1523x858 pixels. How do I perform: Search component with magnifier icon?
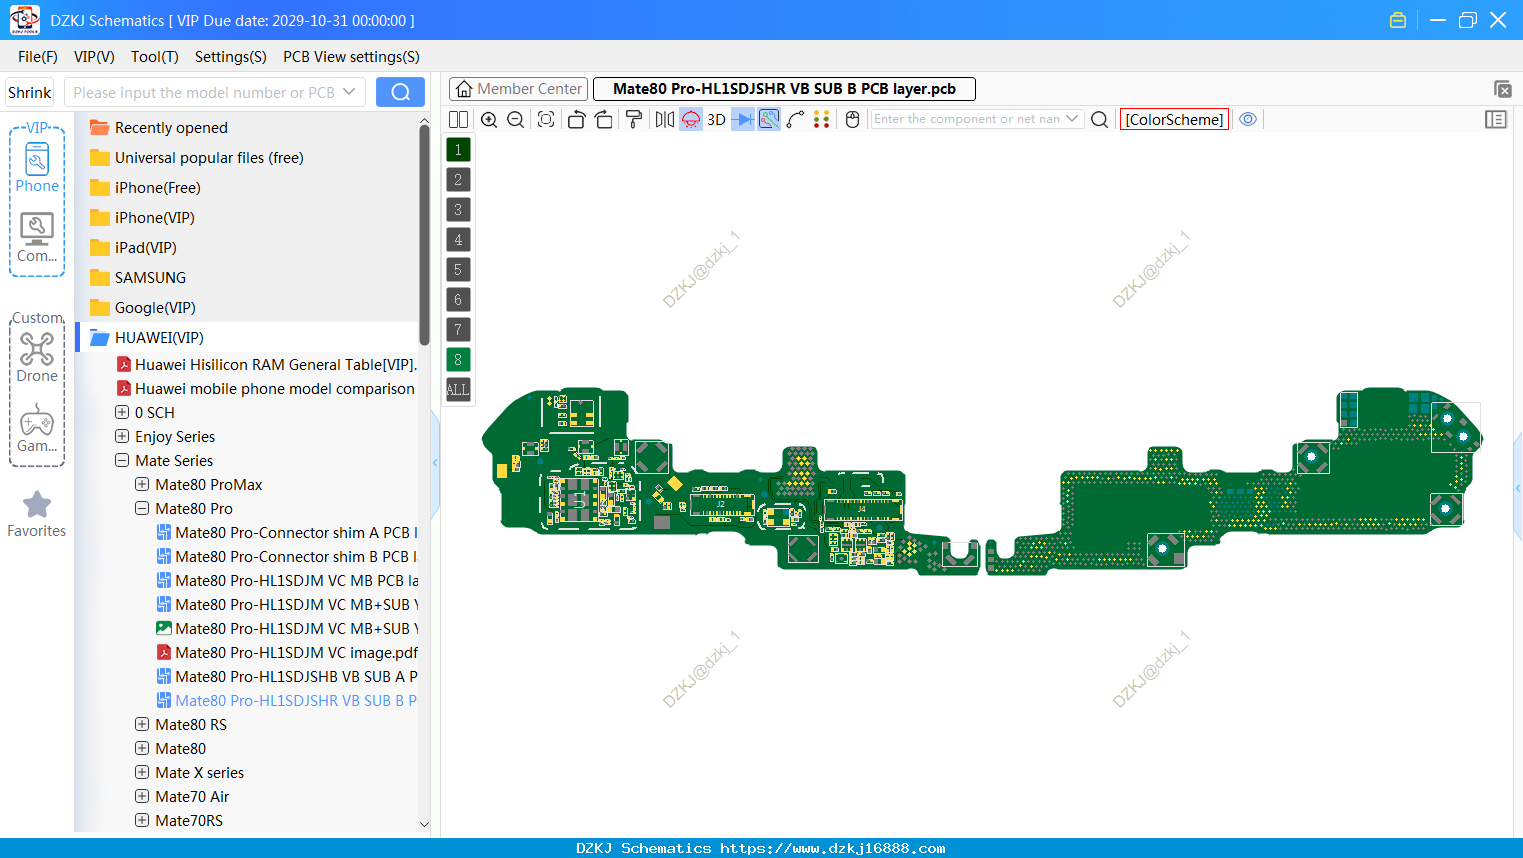click(1100, 119)
